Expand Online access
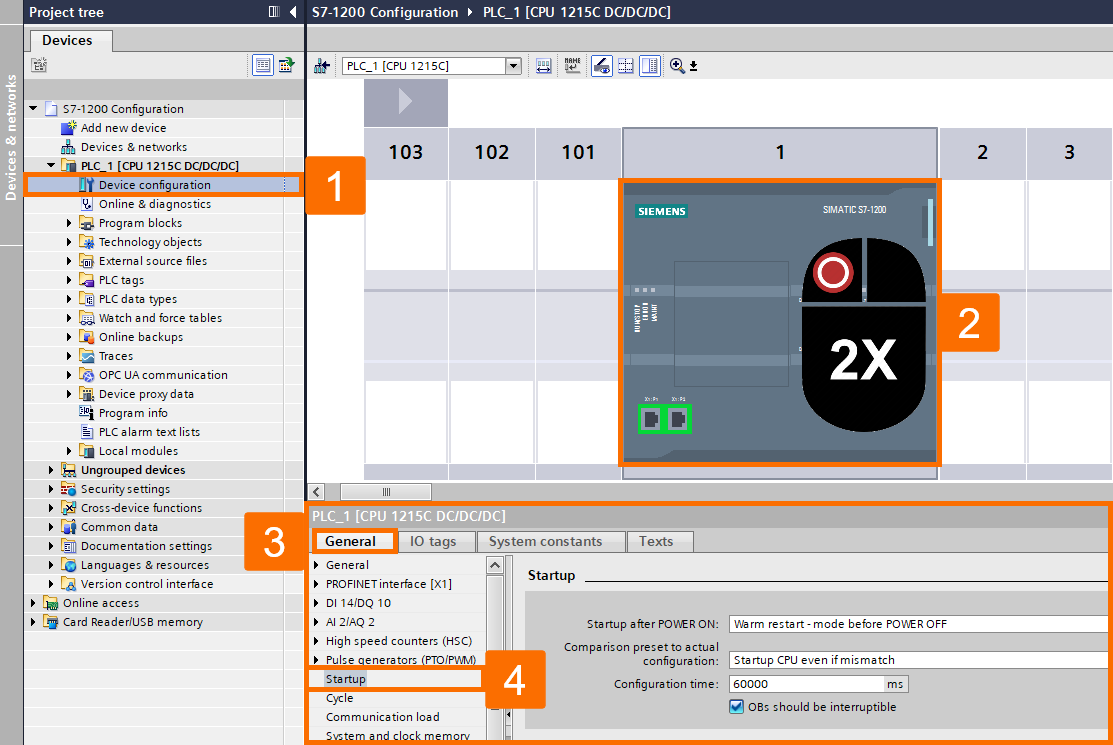 point(33,602)
